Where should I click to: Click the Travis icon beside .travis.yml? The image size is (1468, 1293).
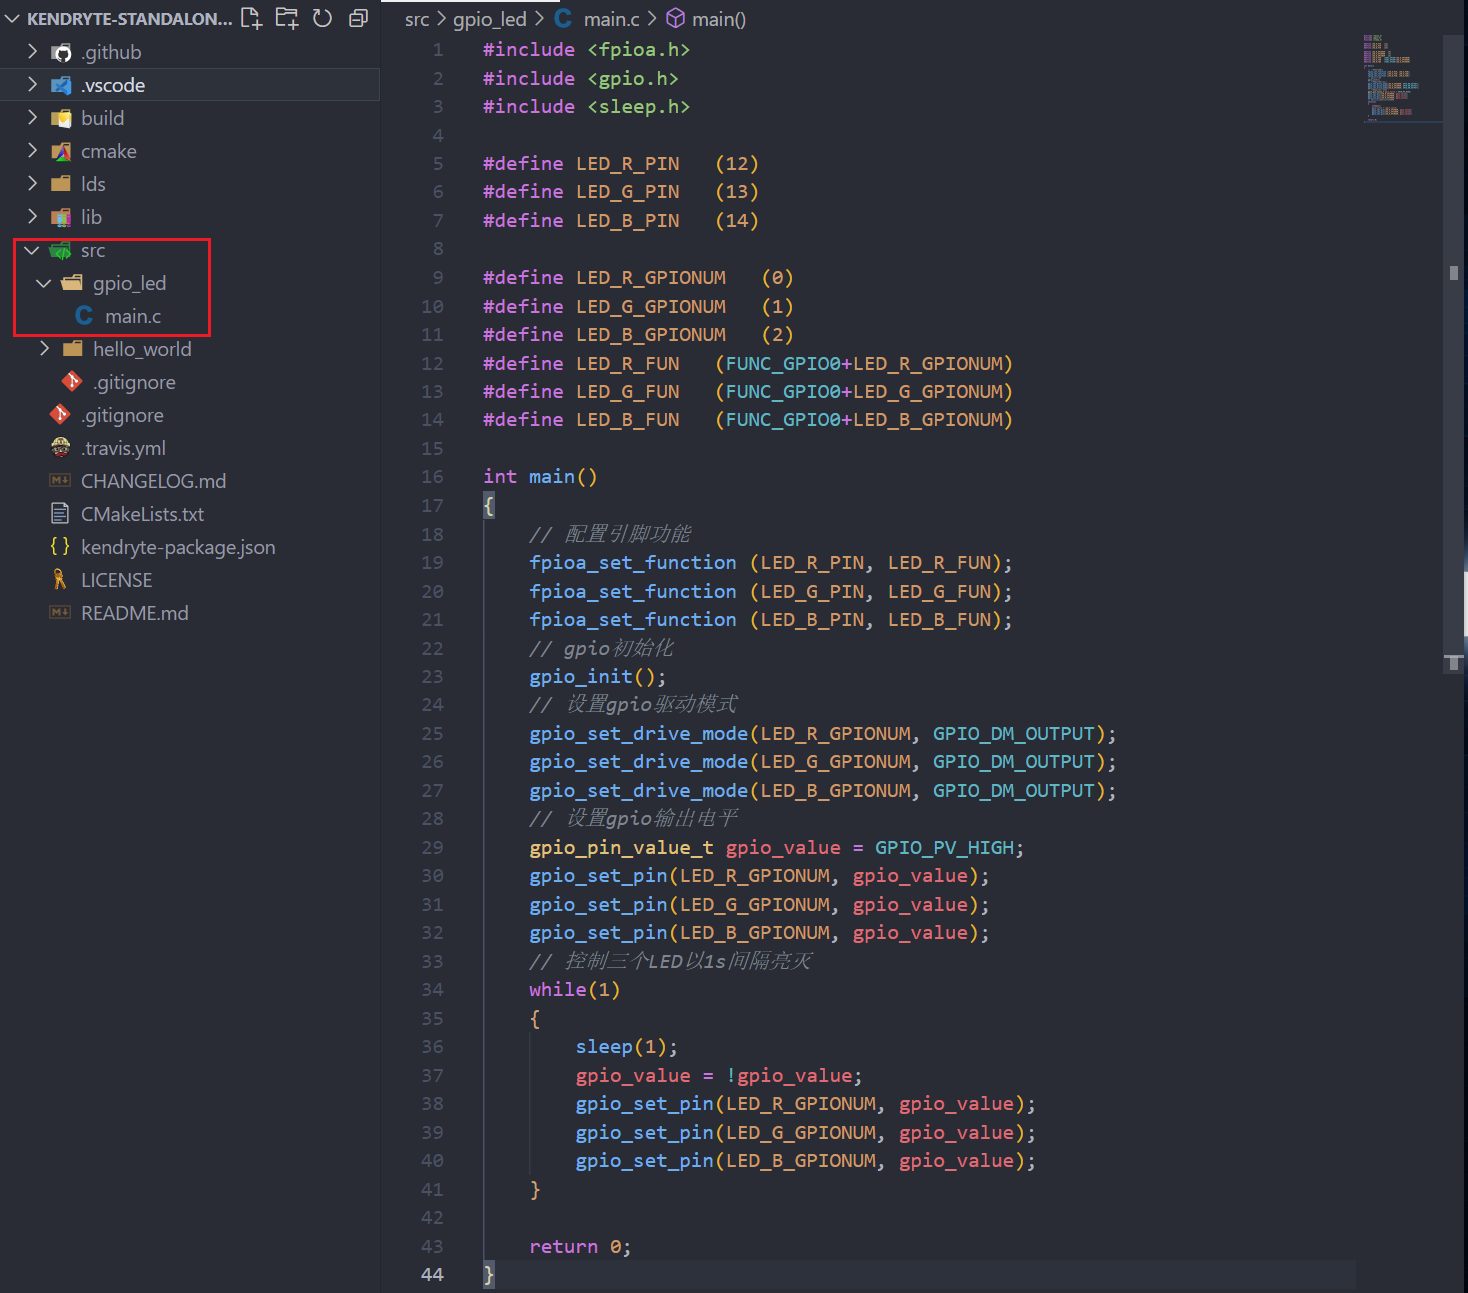(61, 447)
